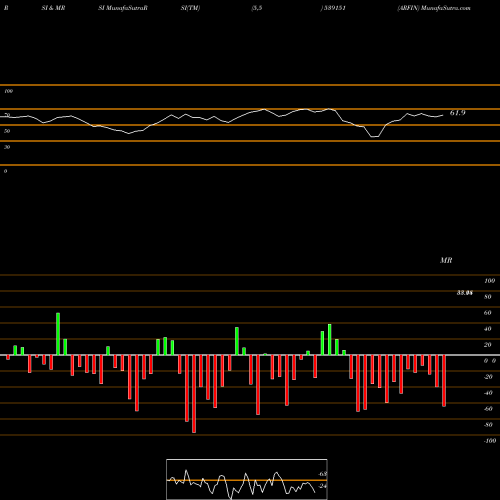Click the MR axis label -80

click(x=488, y=425)
